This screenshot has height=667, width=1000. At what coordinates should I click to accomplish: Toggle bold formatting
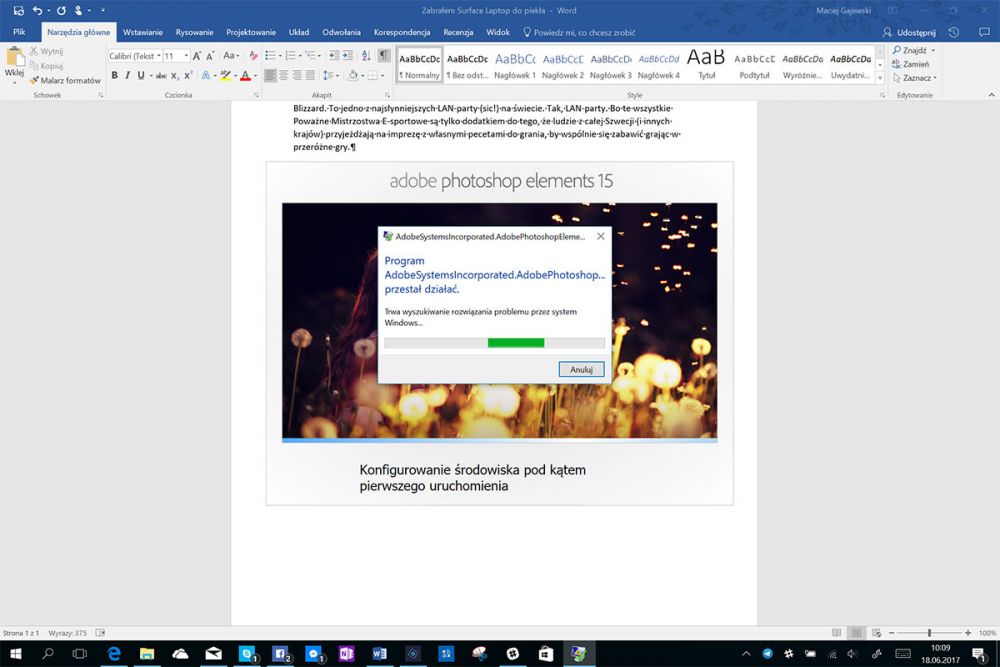point(114,75)
